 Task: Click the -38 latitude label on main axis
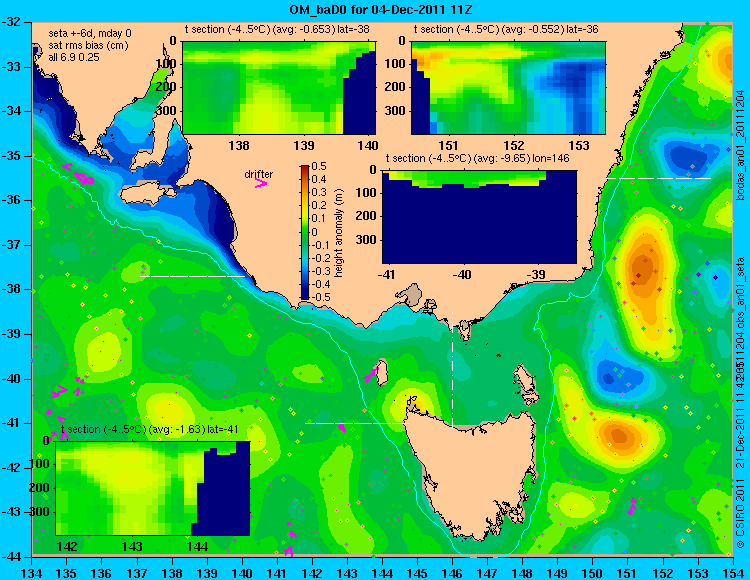pos(13,289)
